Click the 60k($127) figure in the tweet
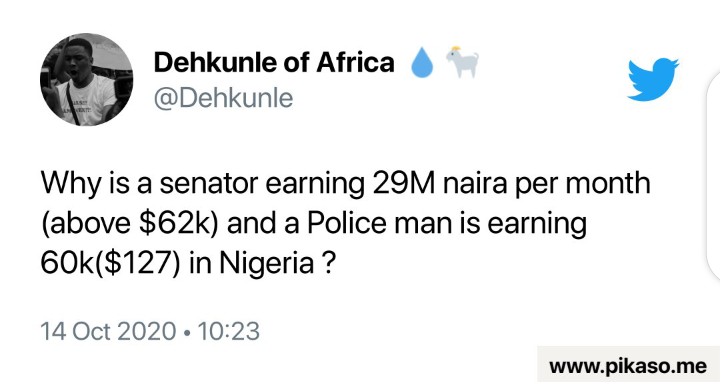 [x=110, y=264]
